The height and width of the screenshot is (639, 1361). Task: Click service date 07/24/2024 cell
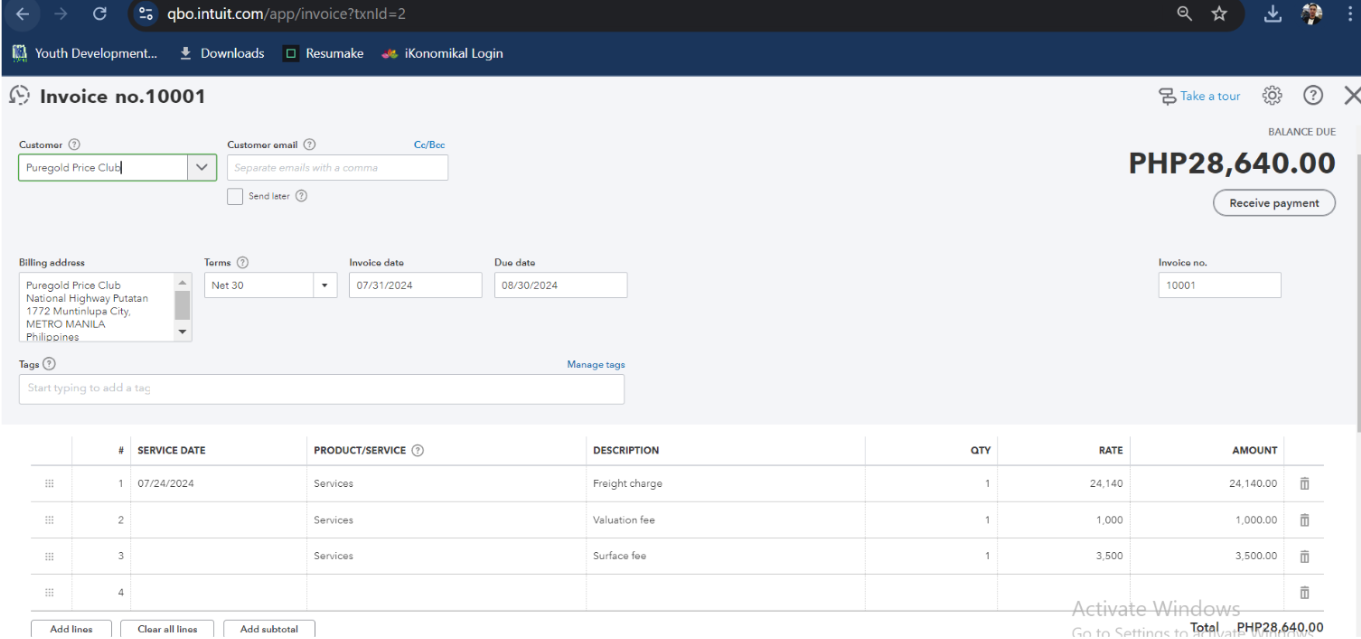pyautogui.click(x=219, y=484)
